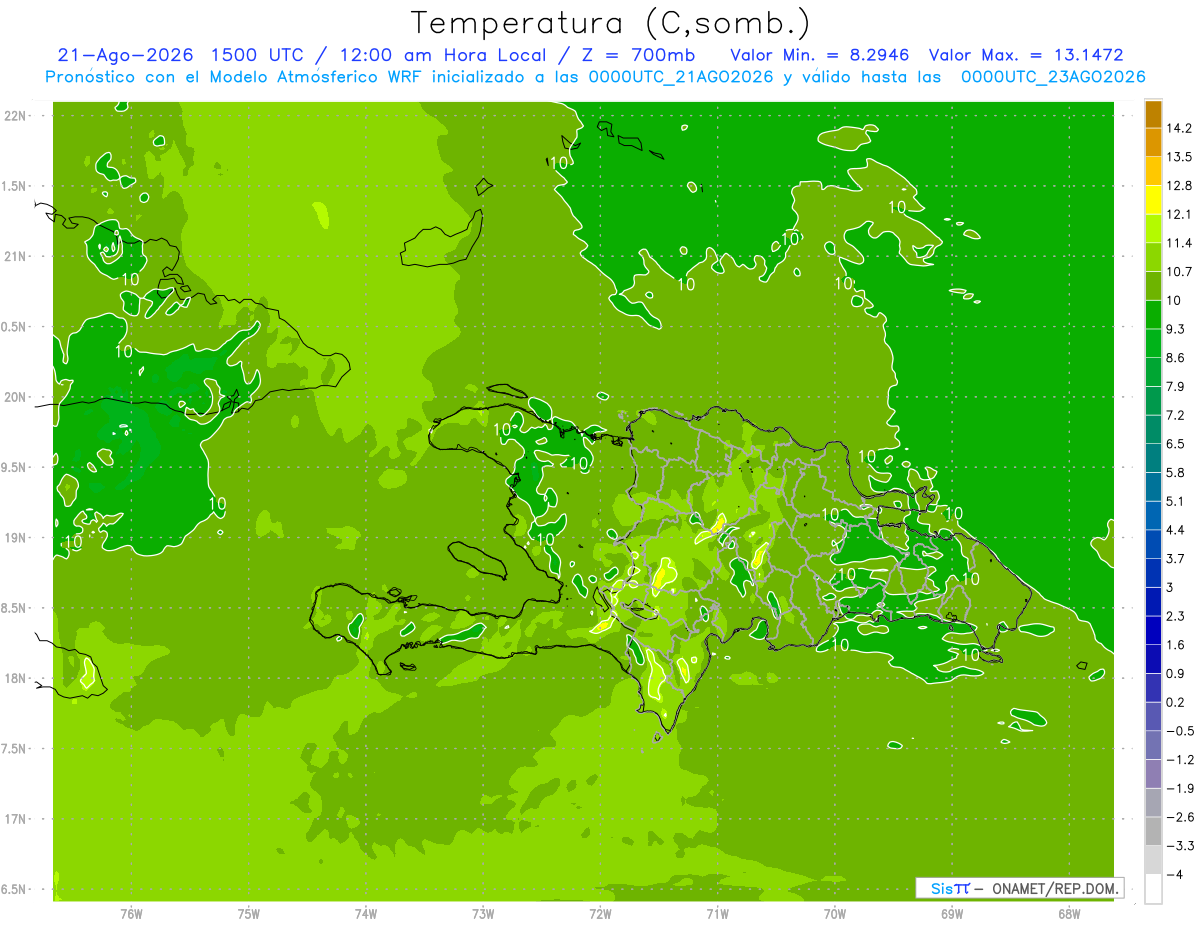
Task: Click the green swatch between 10 and 9.3
Action: [1153, 314]
